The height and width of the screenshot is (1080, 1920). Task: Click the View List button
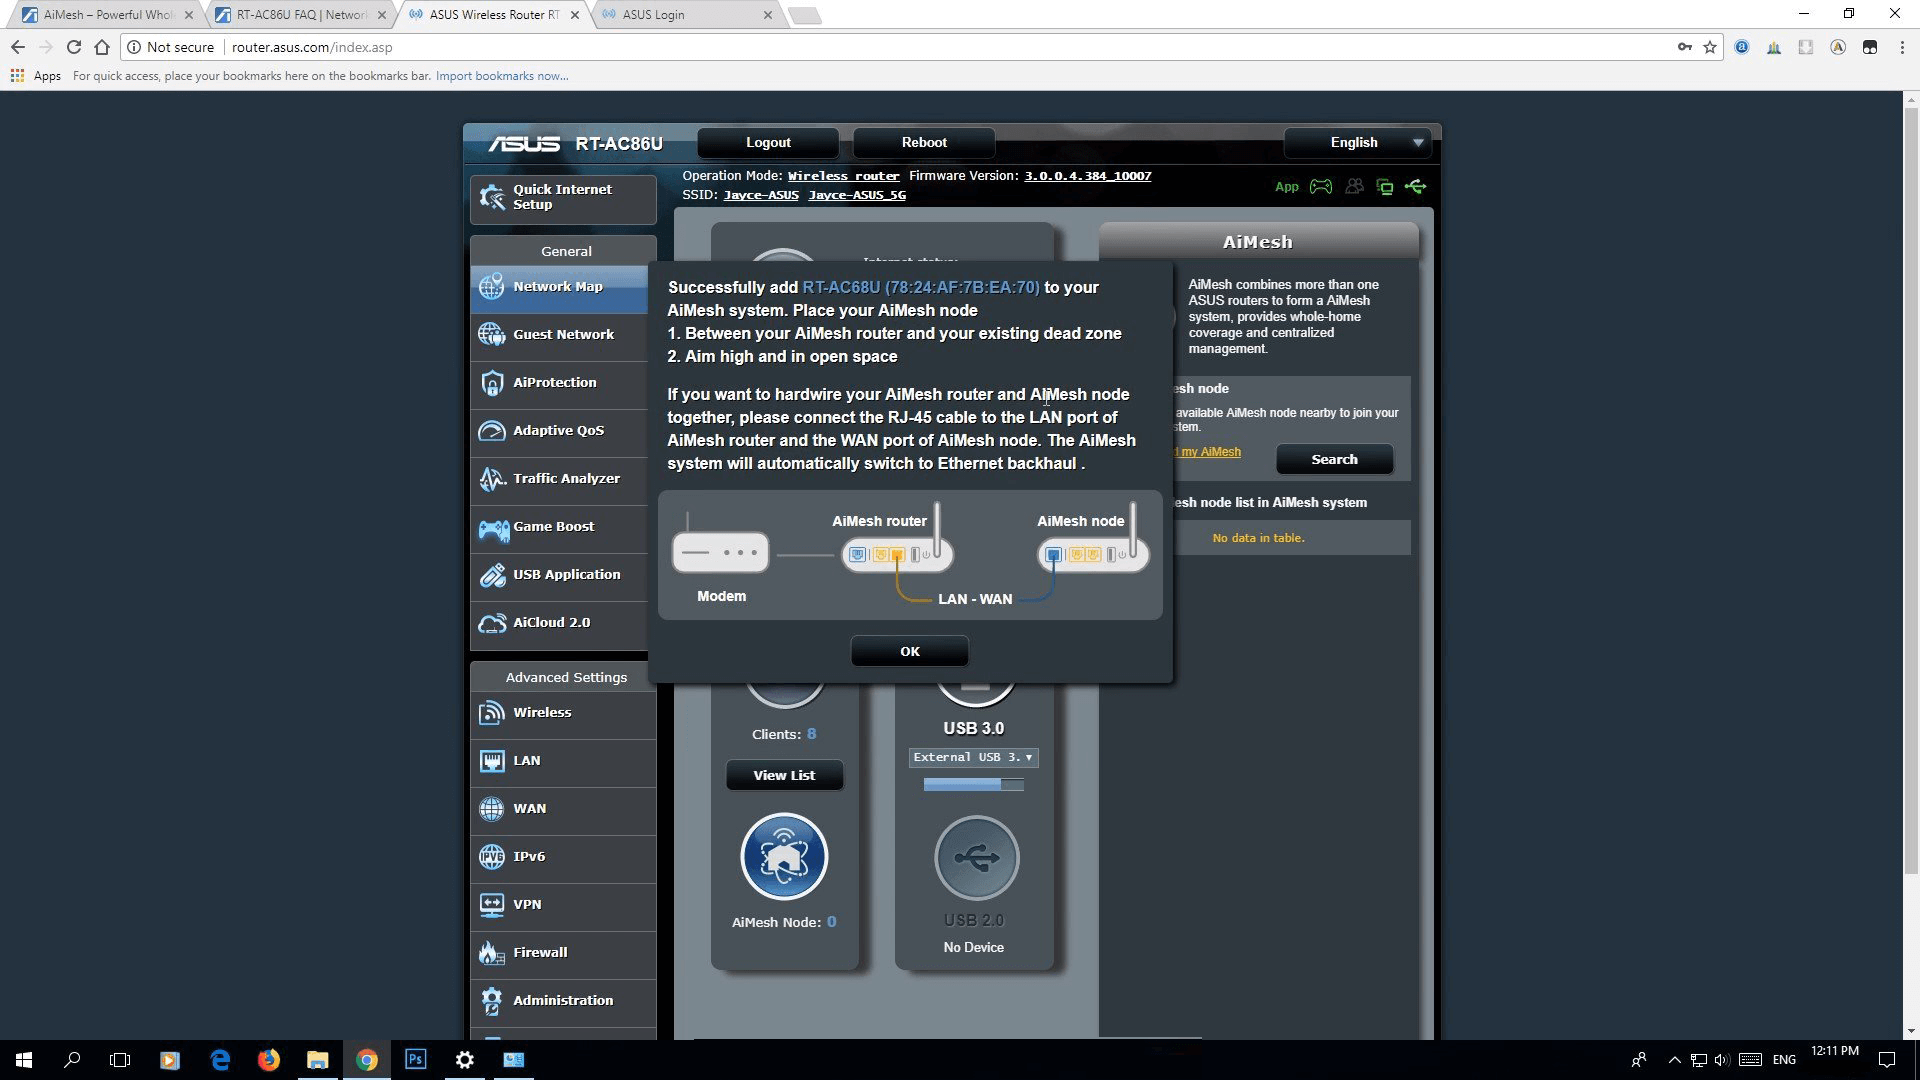pos(784,775)
